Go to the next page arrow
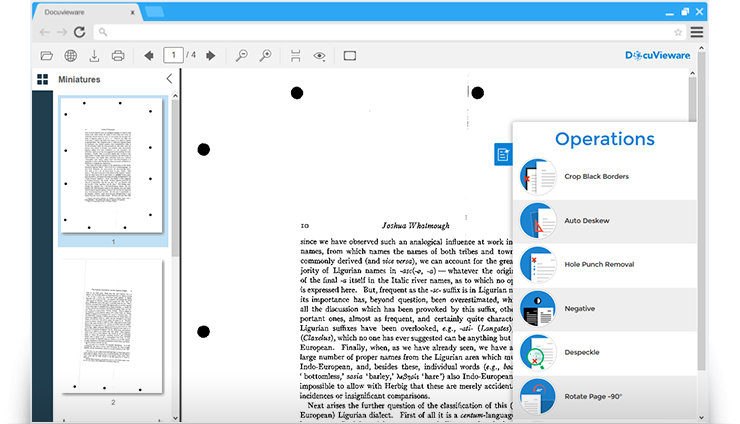 coord(211,56)
